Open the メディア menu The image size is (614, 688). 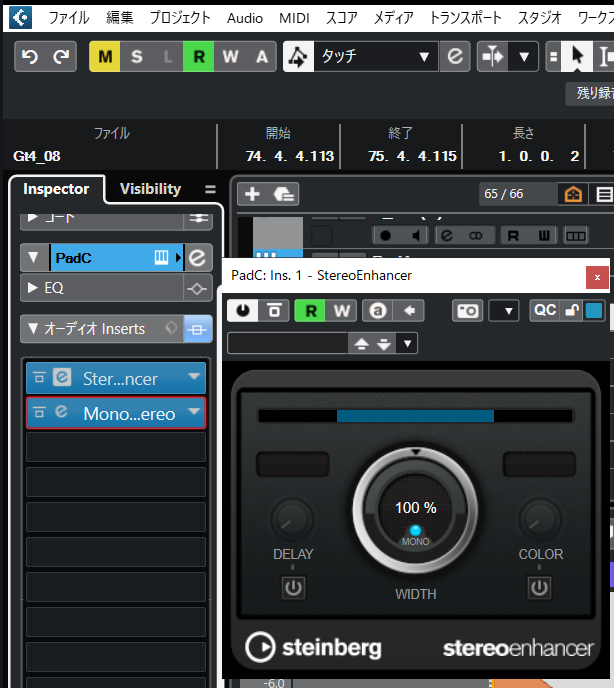coord(393,18)
